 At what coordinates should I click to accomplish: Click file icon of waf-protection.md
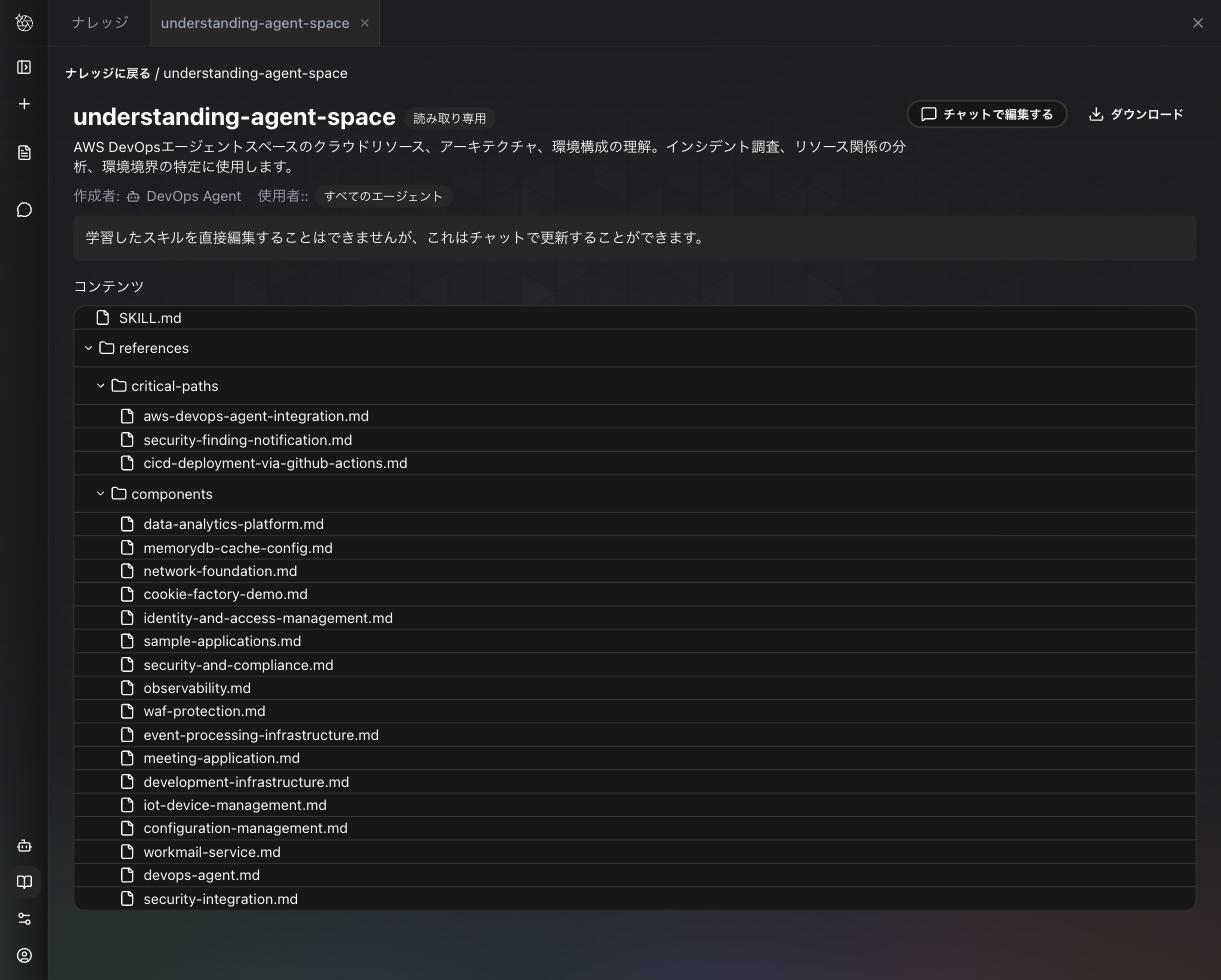click(127, 711)
